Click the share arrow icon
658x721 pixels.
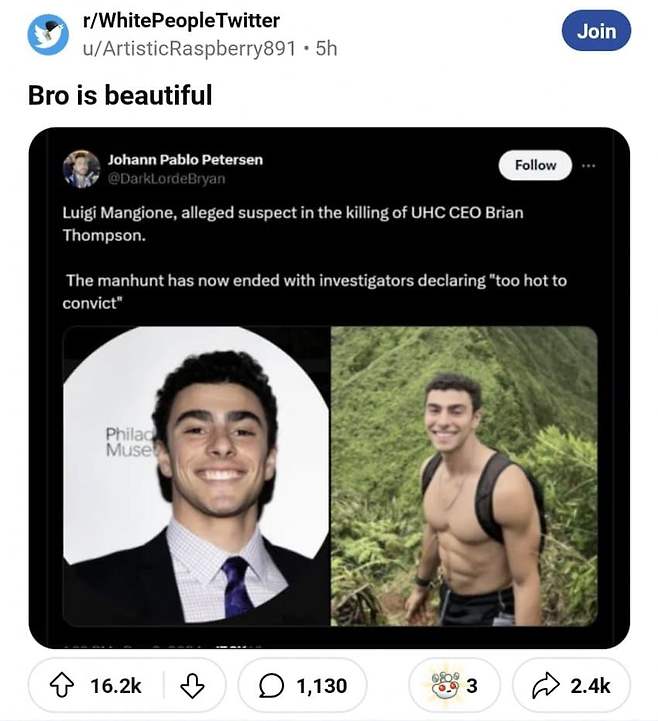click(547, 685)
